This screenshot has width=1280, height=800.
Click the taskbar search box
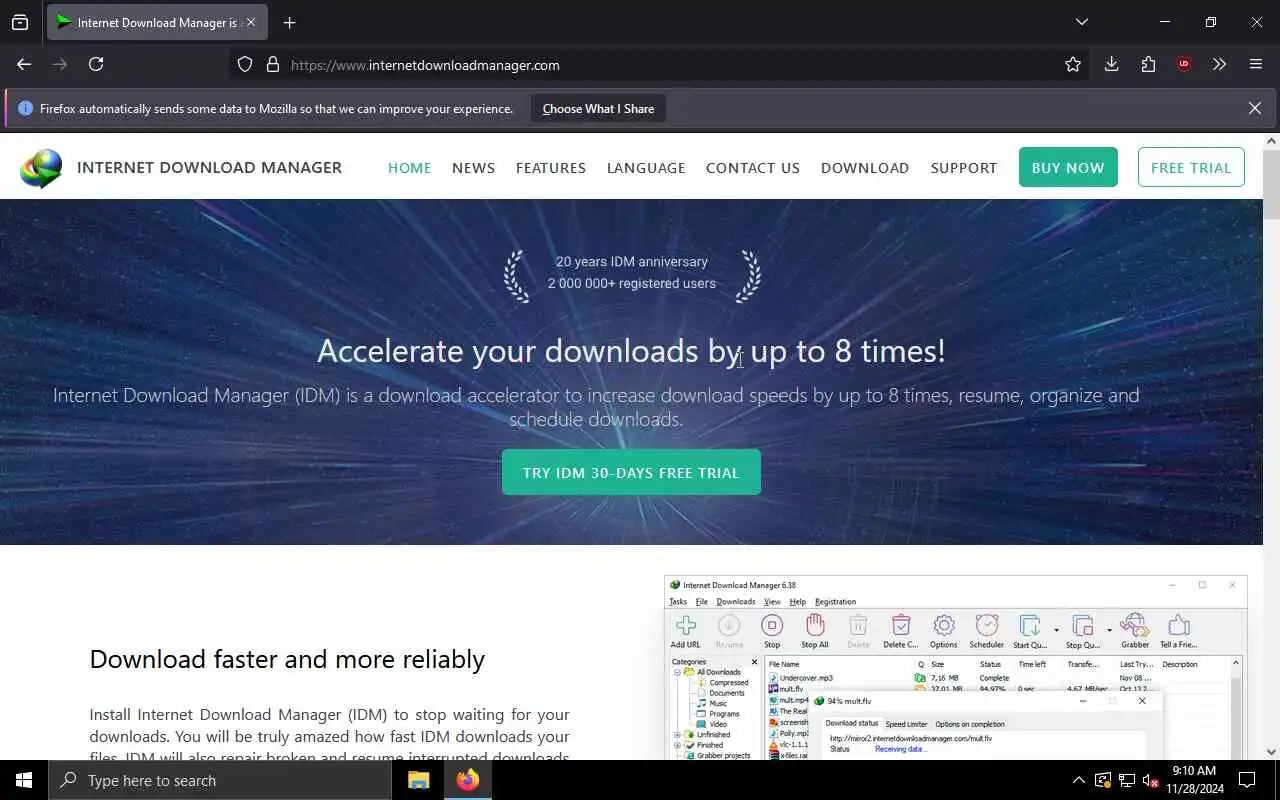tap(220, 780)
